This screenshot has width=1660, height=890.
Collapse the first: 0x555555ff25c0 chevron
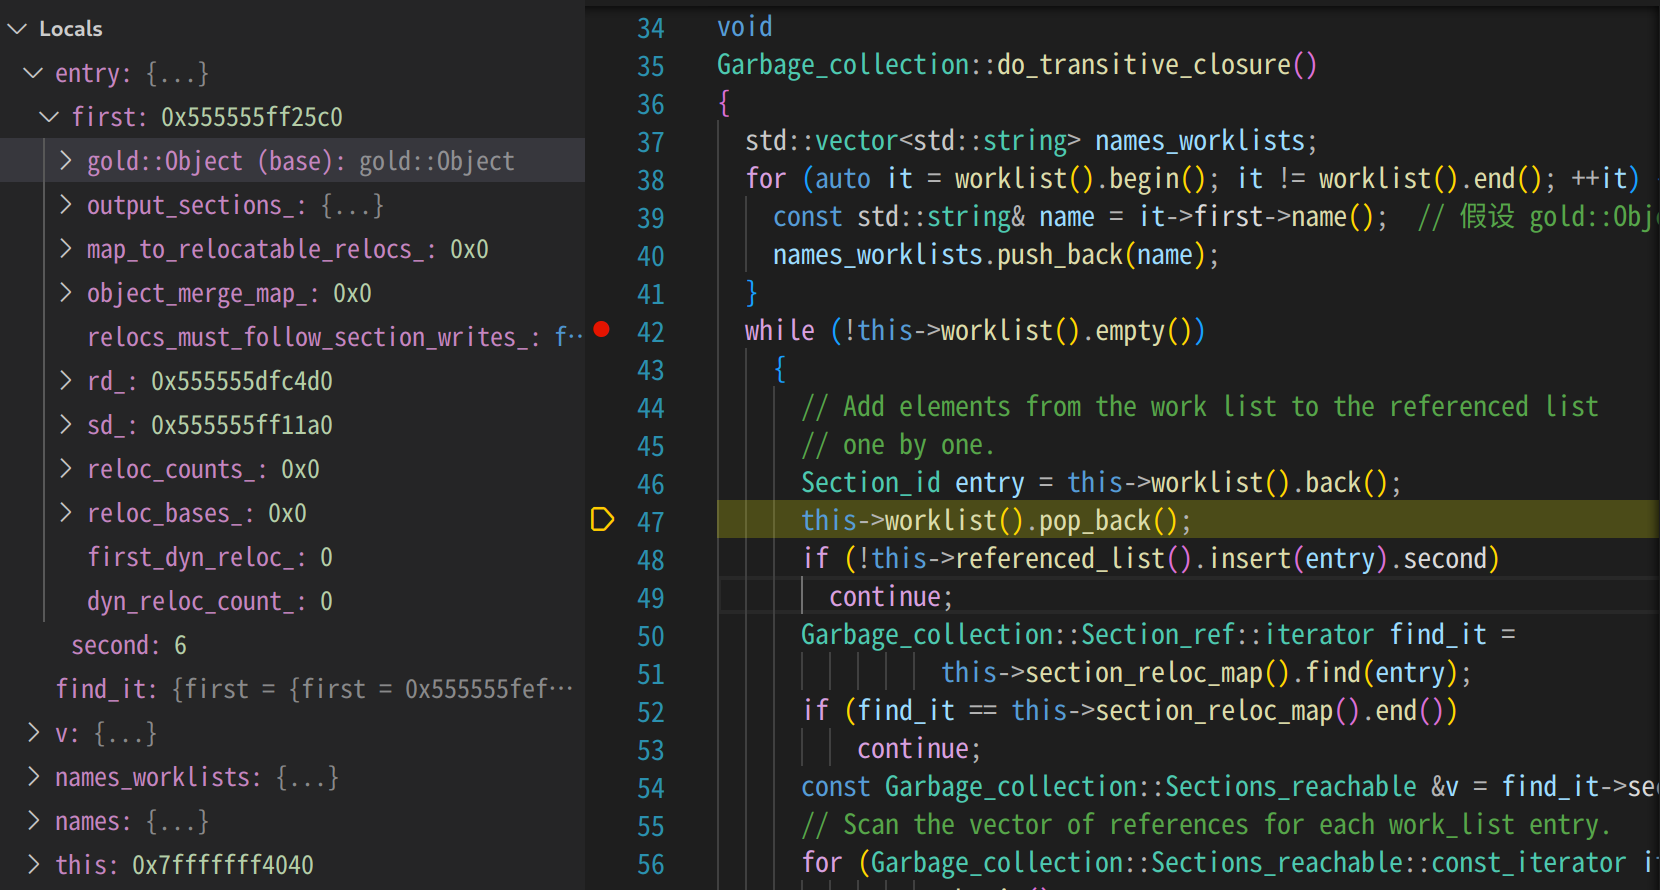[49, 117]
